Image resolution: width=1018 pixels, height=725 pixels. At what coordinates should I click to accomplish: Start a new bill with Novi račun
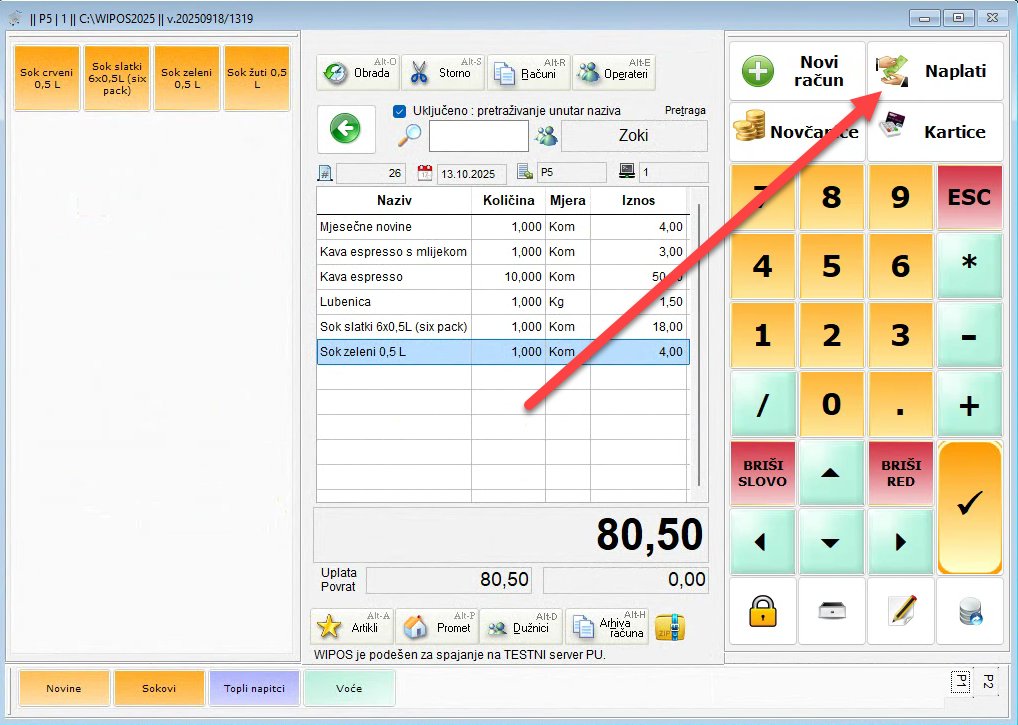(x=797, y=71)
